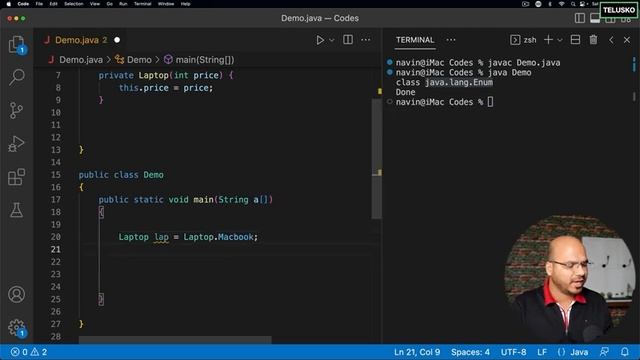
Task: Change indentation via Spaces: 4
Action: (470, 352)
